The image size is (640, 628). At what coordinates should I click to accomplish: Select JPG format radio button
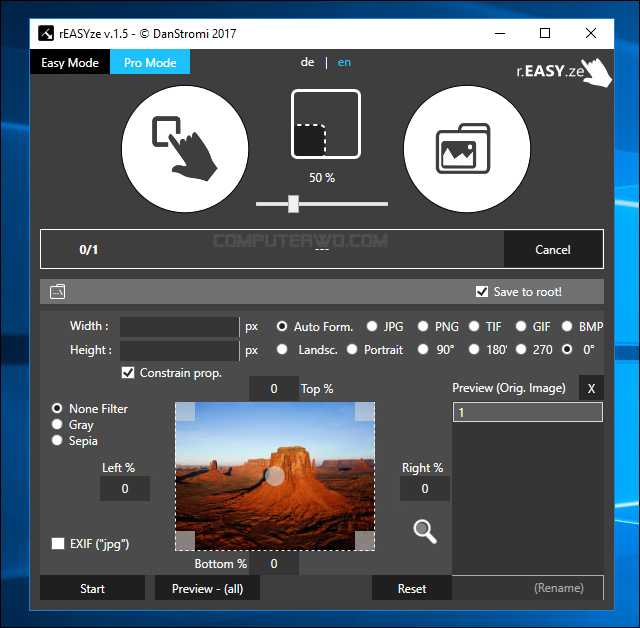(372, 326)
